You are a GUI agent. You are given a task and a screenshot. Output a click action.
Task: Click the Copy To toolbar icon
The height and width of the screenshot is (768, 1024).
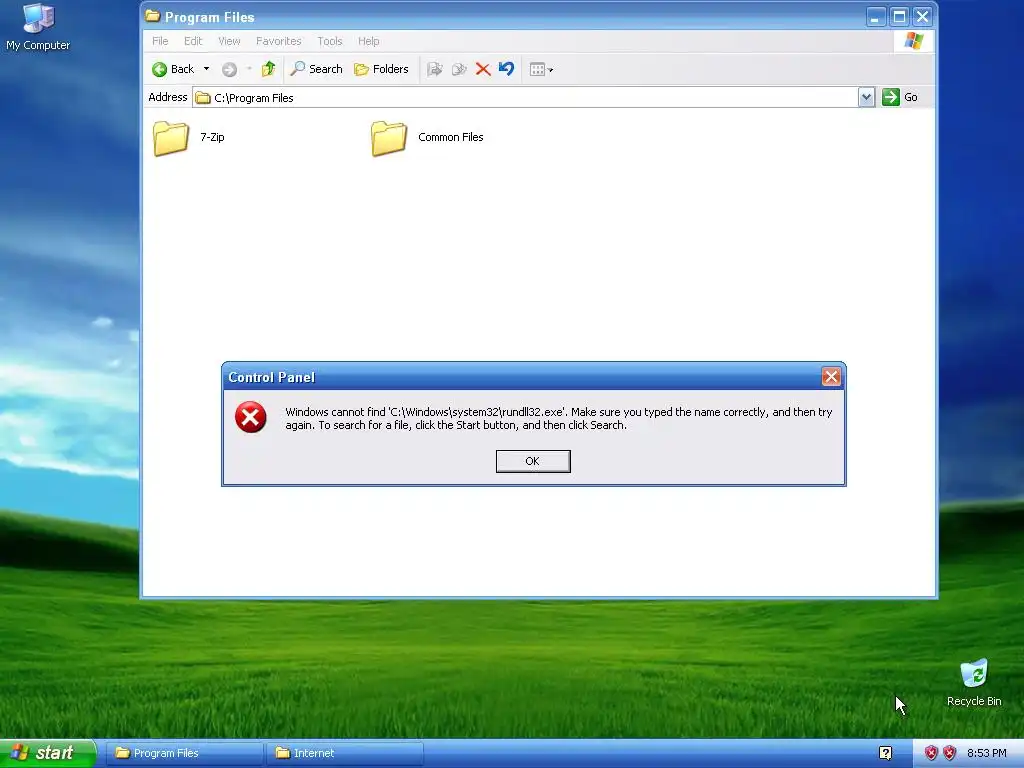click(459, 69)
